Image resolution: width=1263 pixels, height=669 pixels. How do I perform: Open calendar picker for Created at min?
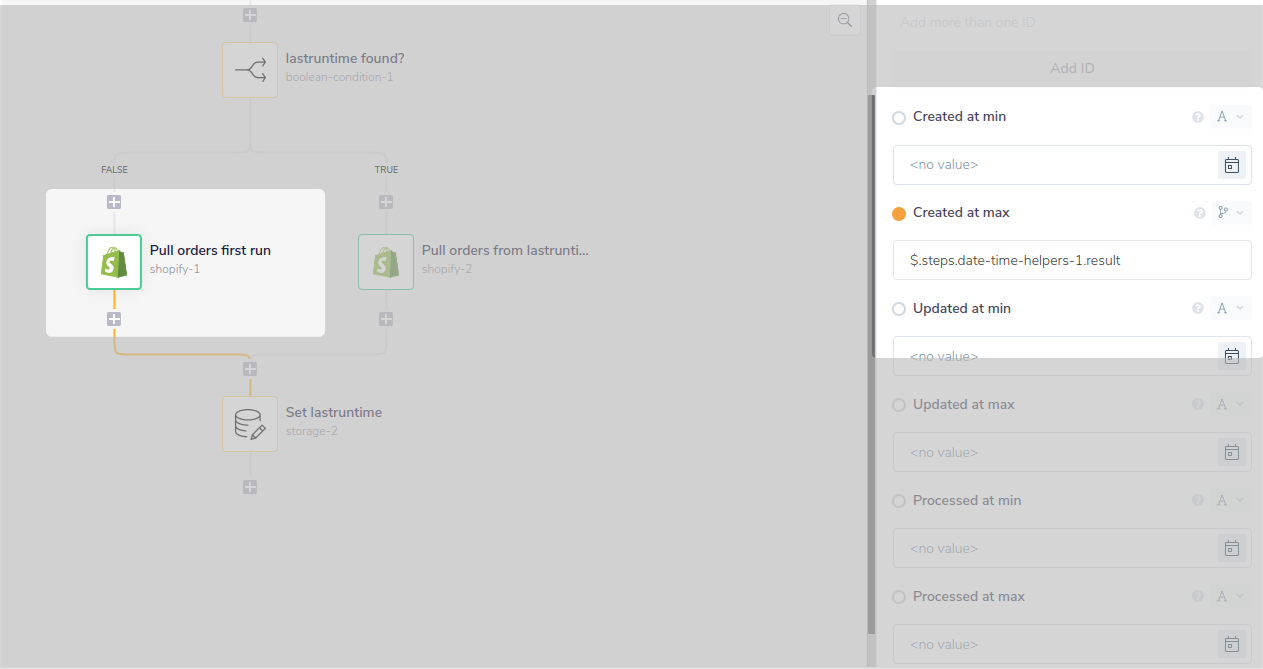click(x=1232, y=165)
